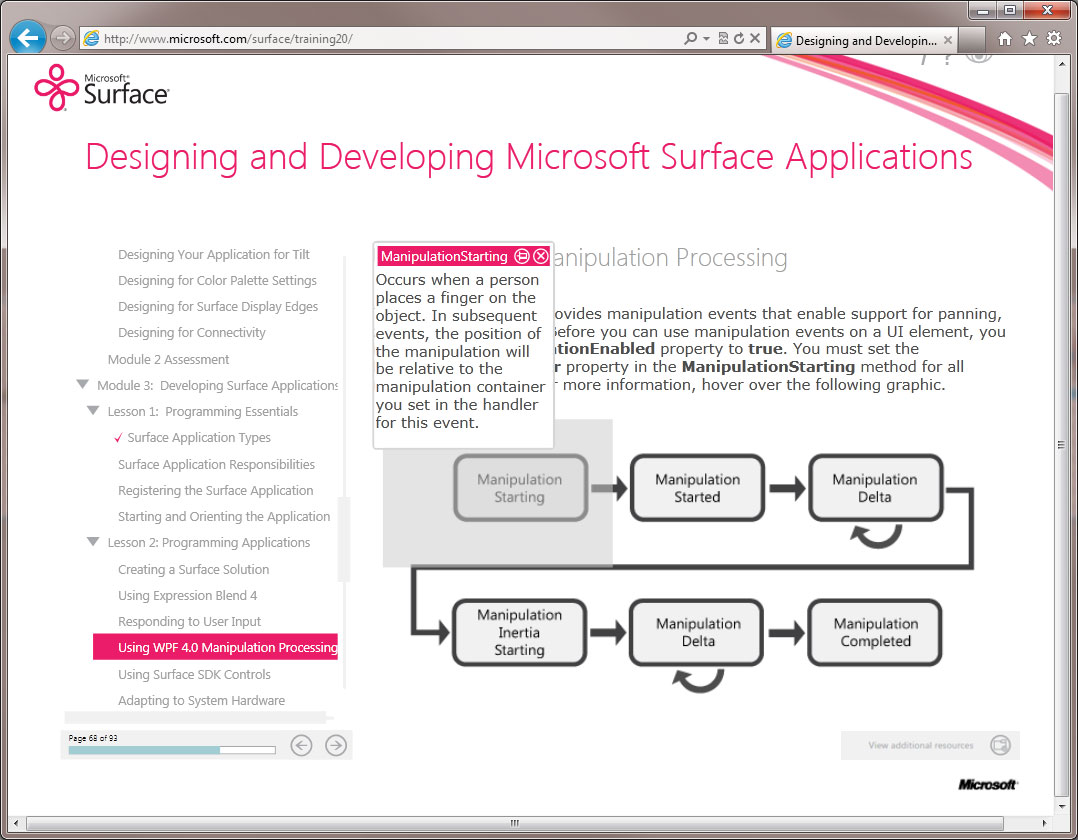Collapse Lesson 1 Programming Essentials triangle

(x=93, y=411)
